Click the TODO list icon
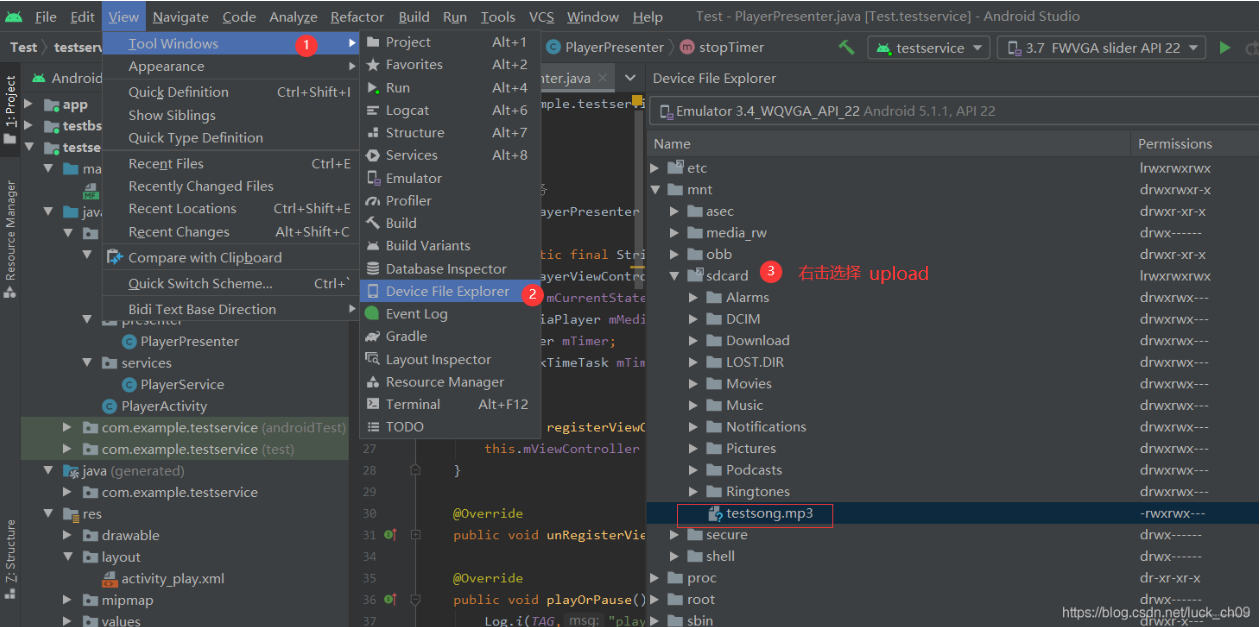Image resolution: width=1260 pixels, height=627 pixels. pyautogui.click(x=373, y=426)
